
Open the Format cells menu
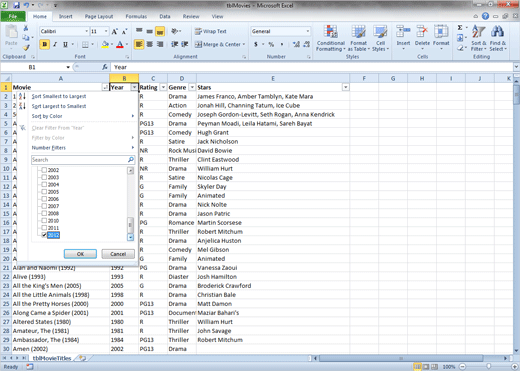click(x=441, y=37)
